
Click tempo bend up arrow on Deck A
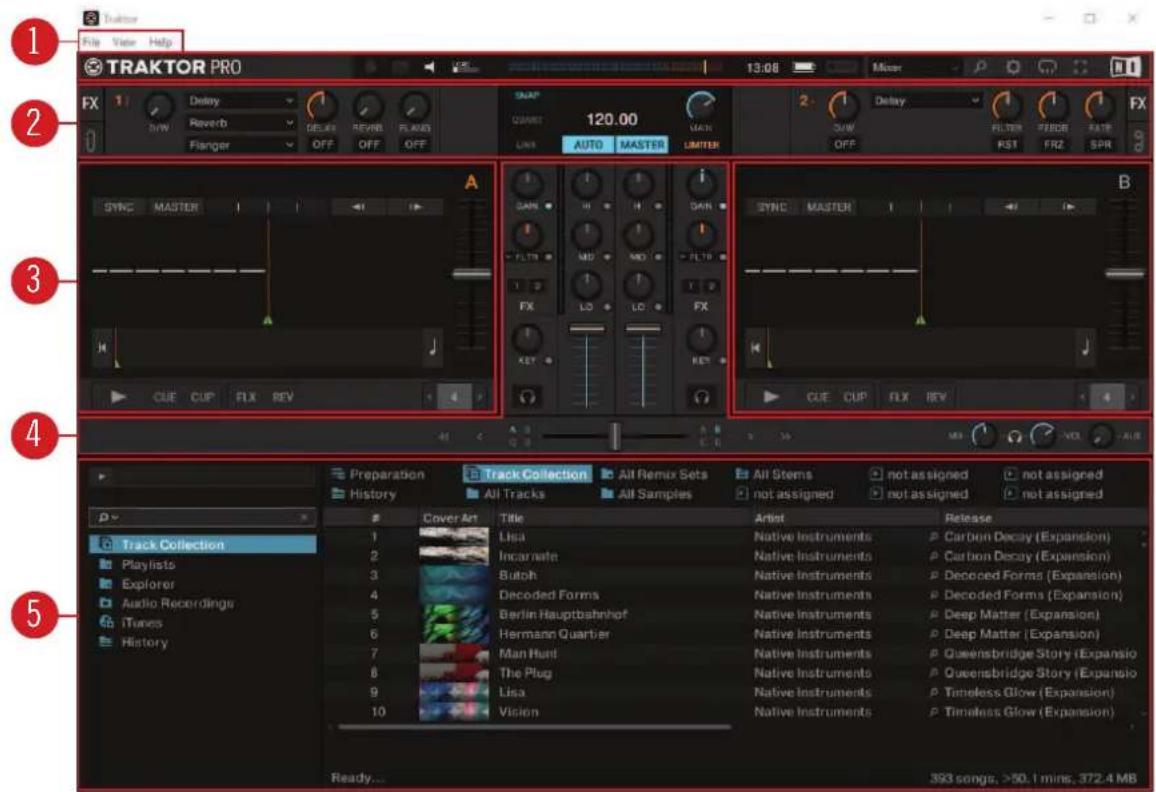(416, 207)
